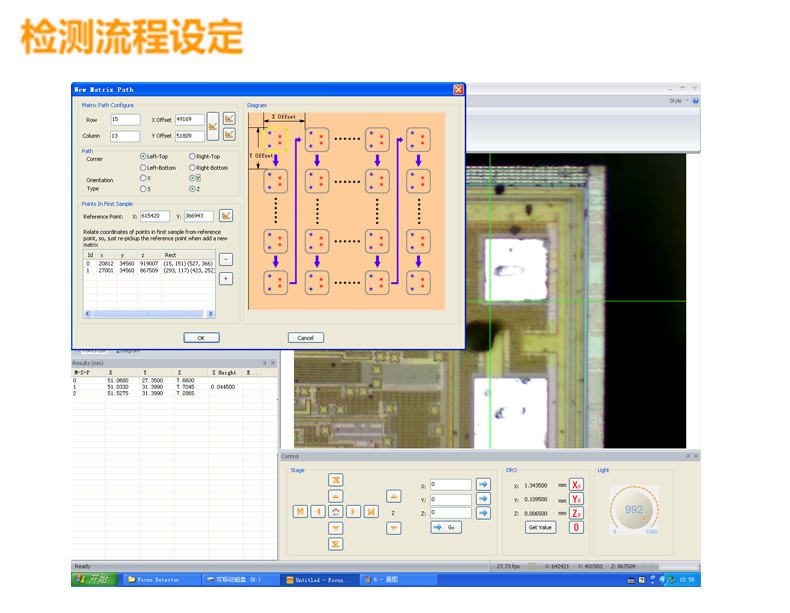790x613 pixels.
Task: Move stage to the topmost limit
Action: click(336, 480)
